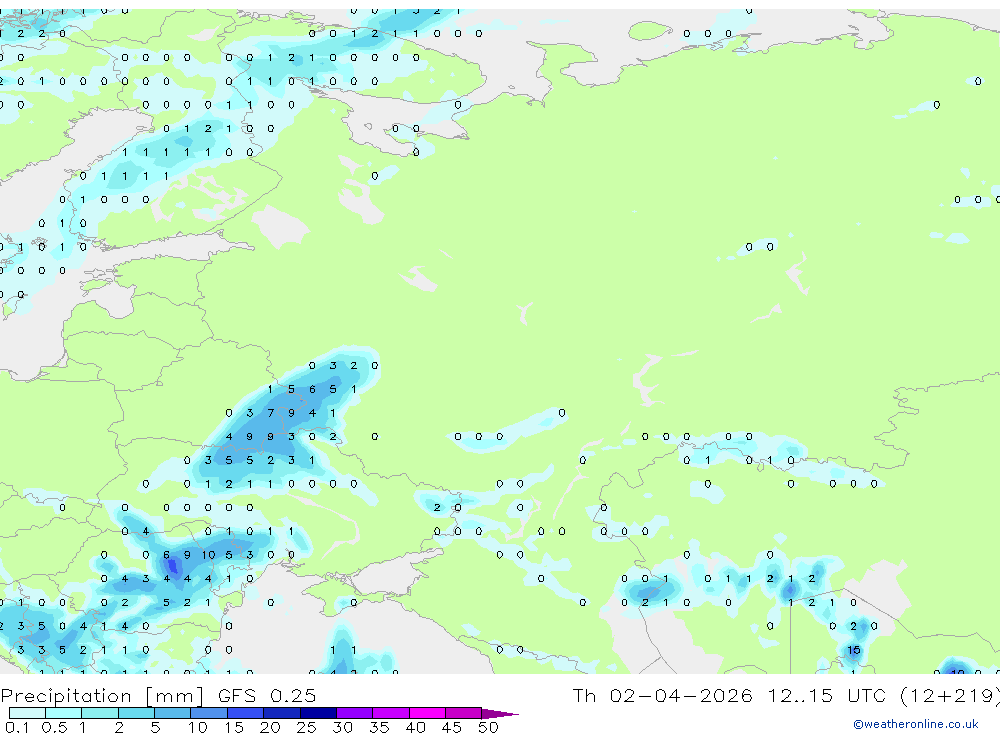1000x733 pixels.
Task: Click the 20–25 mm dark blue swatch
Action: (x=282, y=713)
